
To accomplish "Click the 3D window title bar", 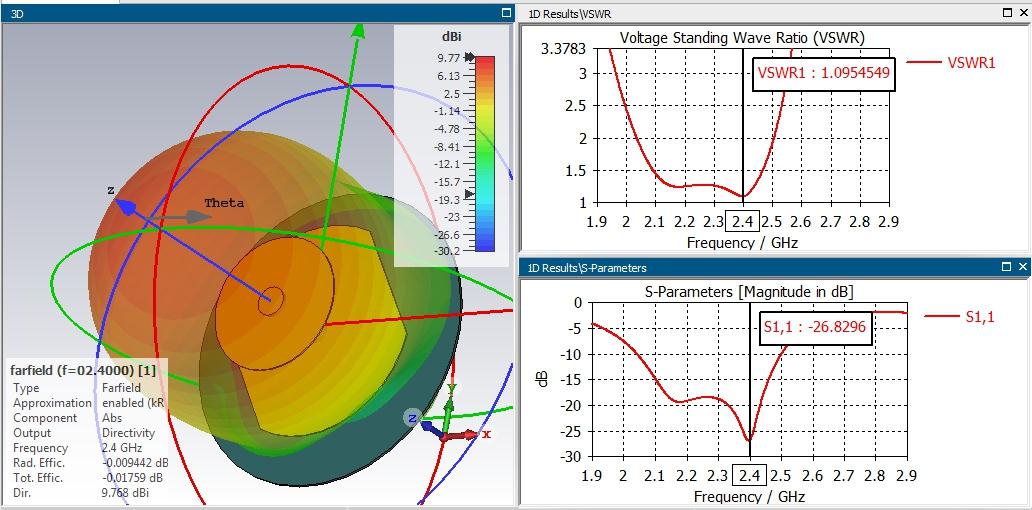I will point(257,13).
